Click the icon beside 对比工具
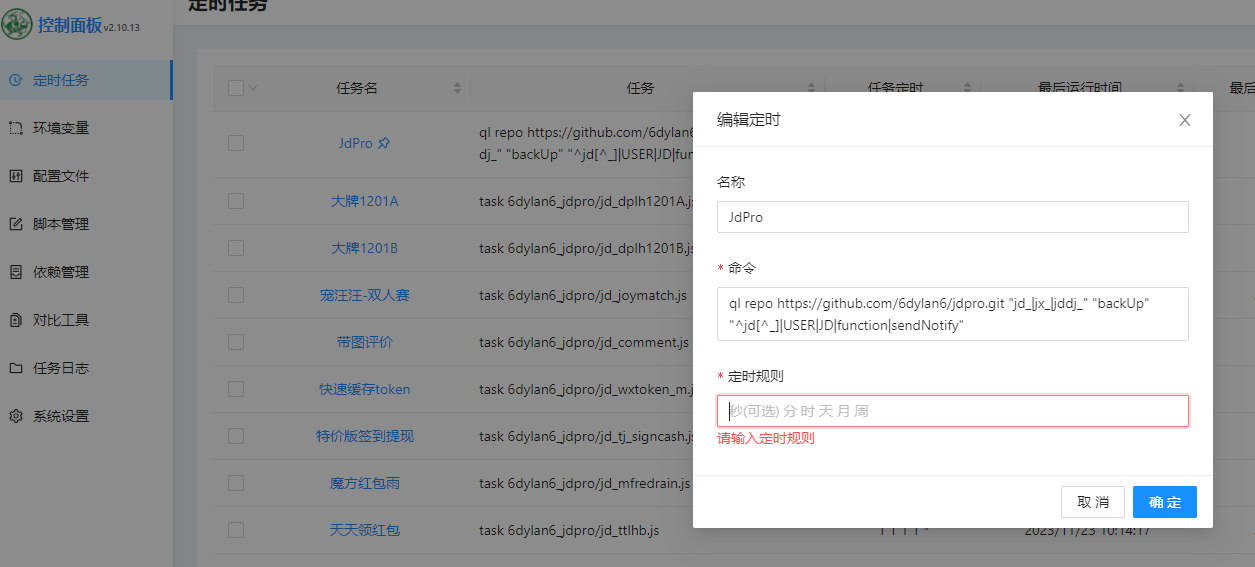Screen dimensions: 1255x567 tap(16, 320)
